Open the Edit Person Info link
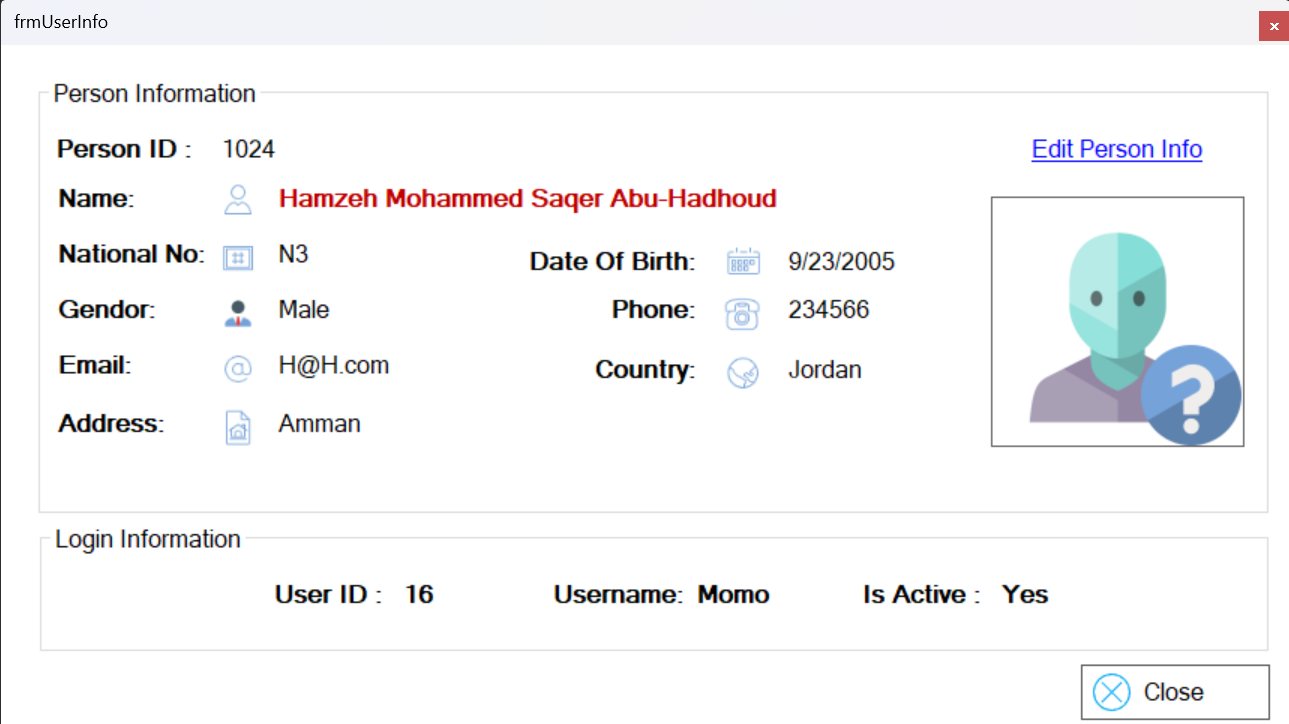Screen dimensions: 1289x724 [x=1117, y=149]
